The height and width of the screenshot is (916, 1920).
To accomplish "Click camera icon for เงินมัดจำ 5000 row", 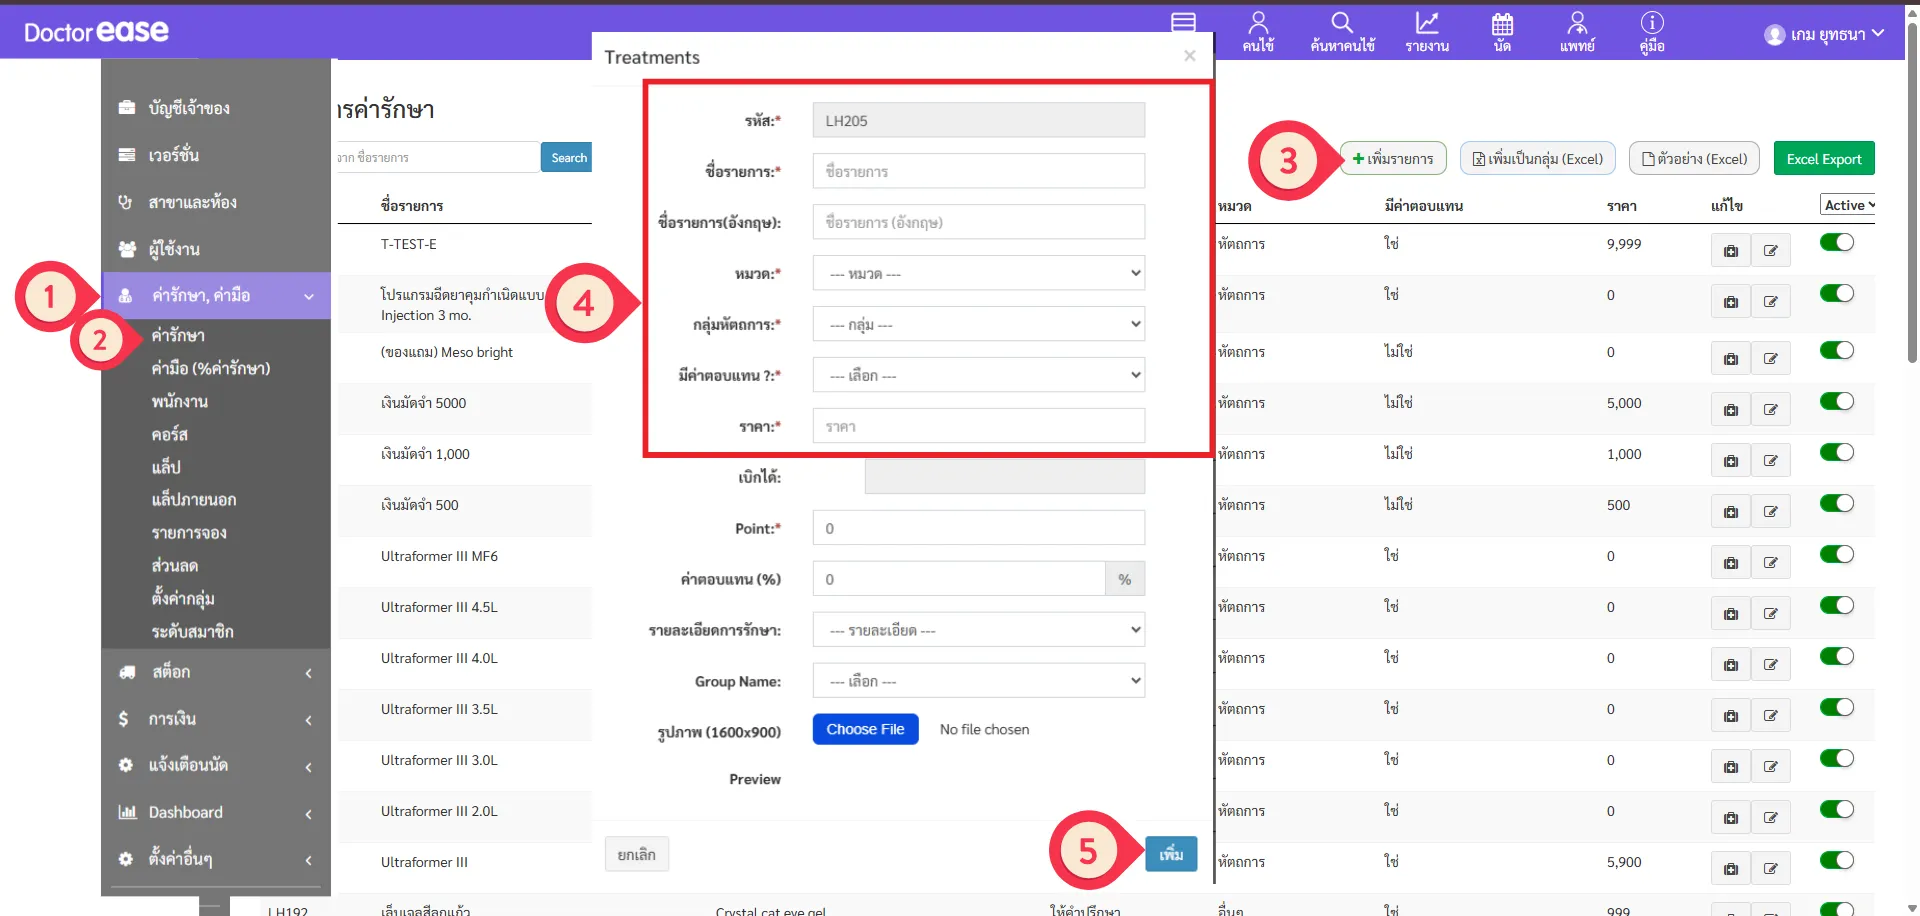I will [1730, 410].
